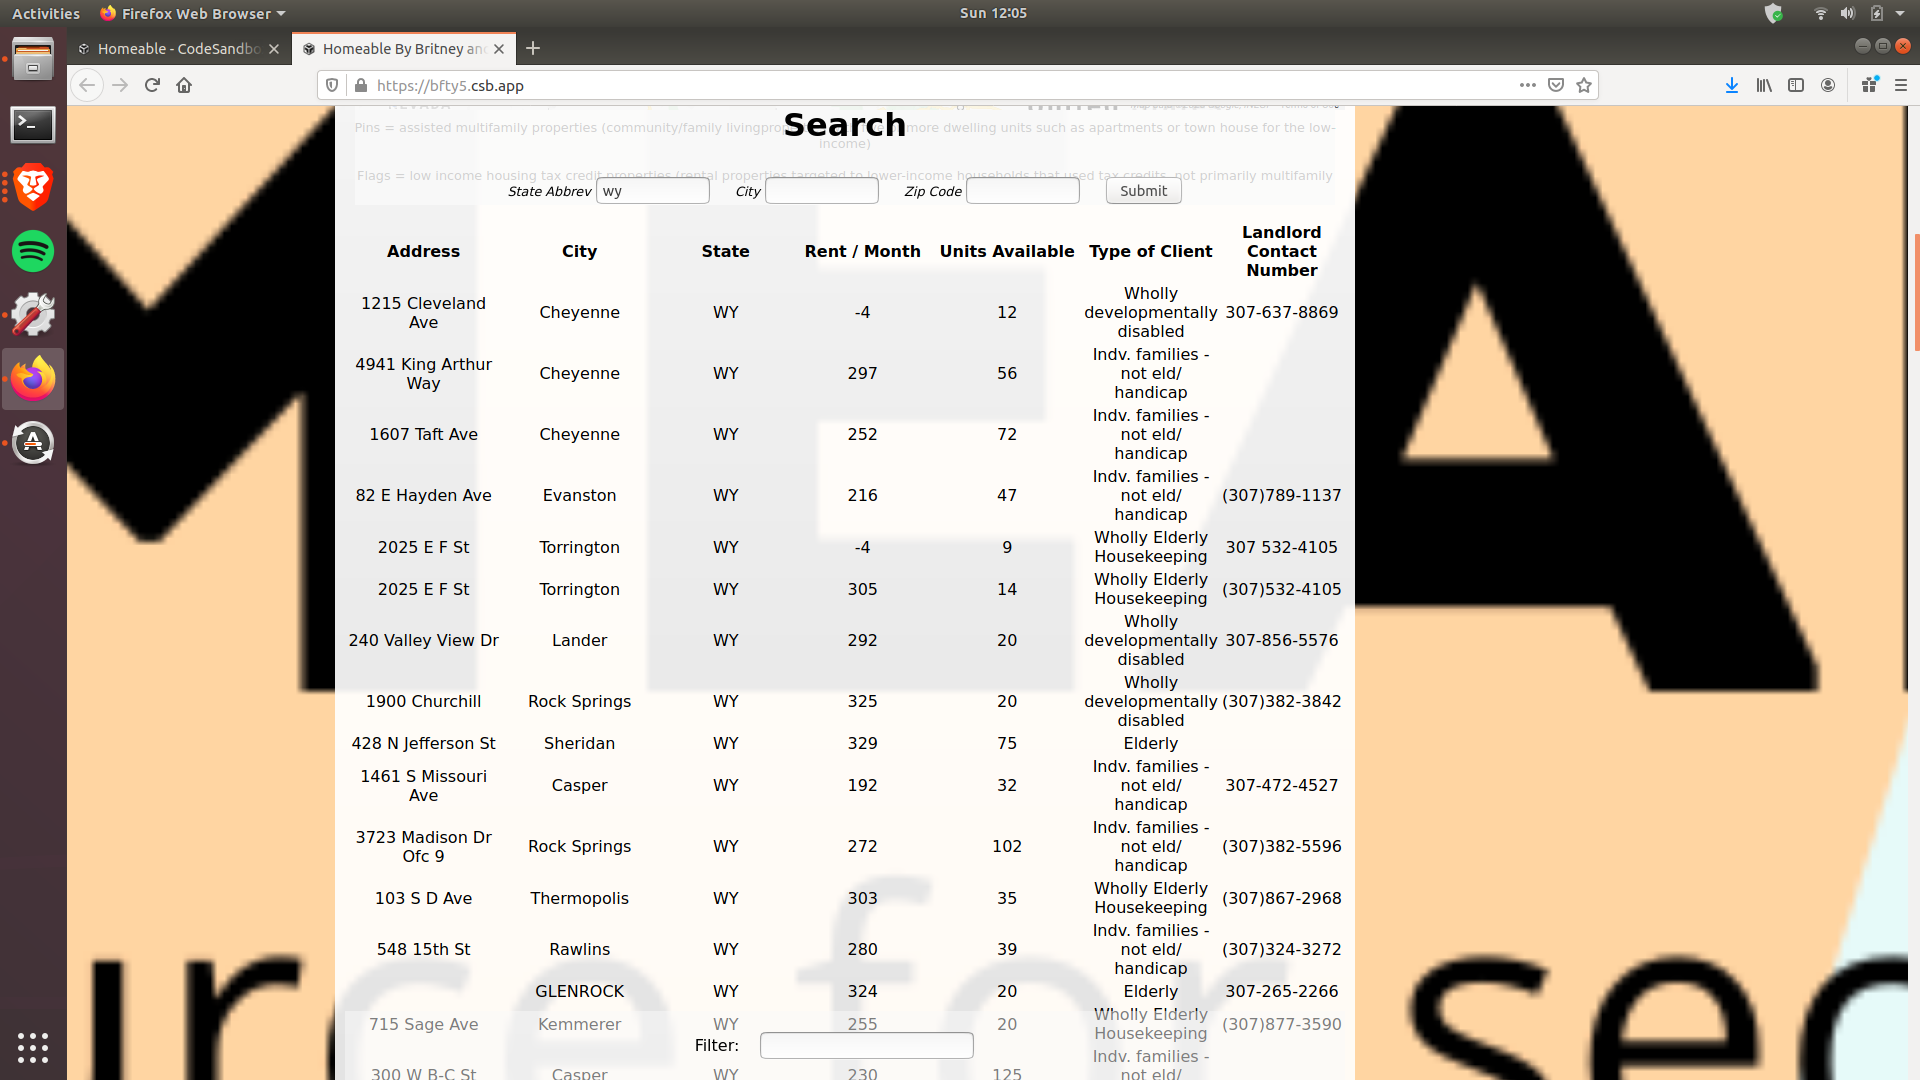
Task: Go to Firefox home page icon
Action: click(184, 85)
